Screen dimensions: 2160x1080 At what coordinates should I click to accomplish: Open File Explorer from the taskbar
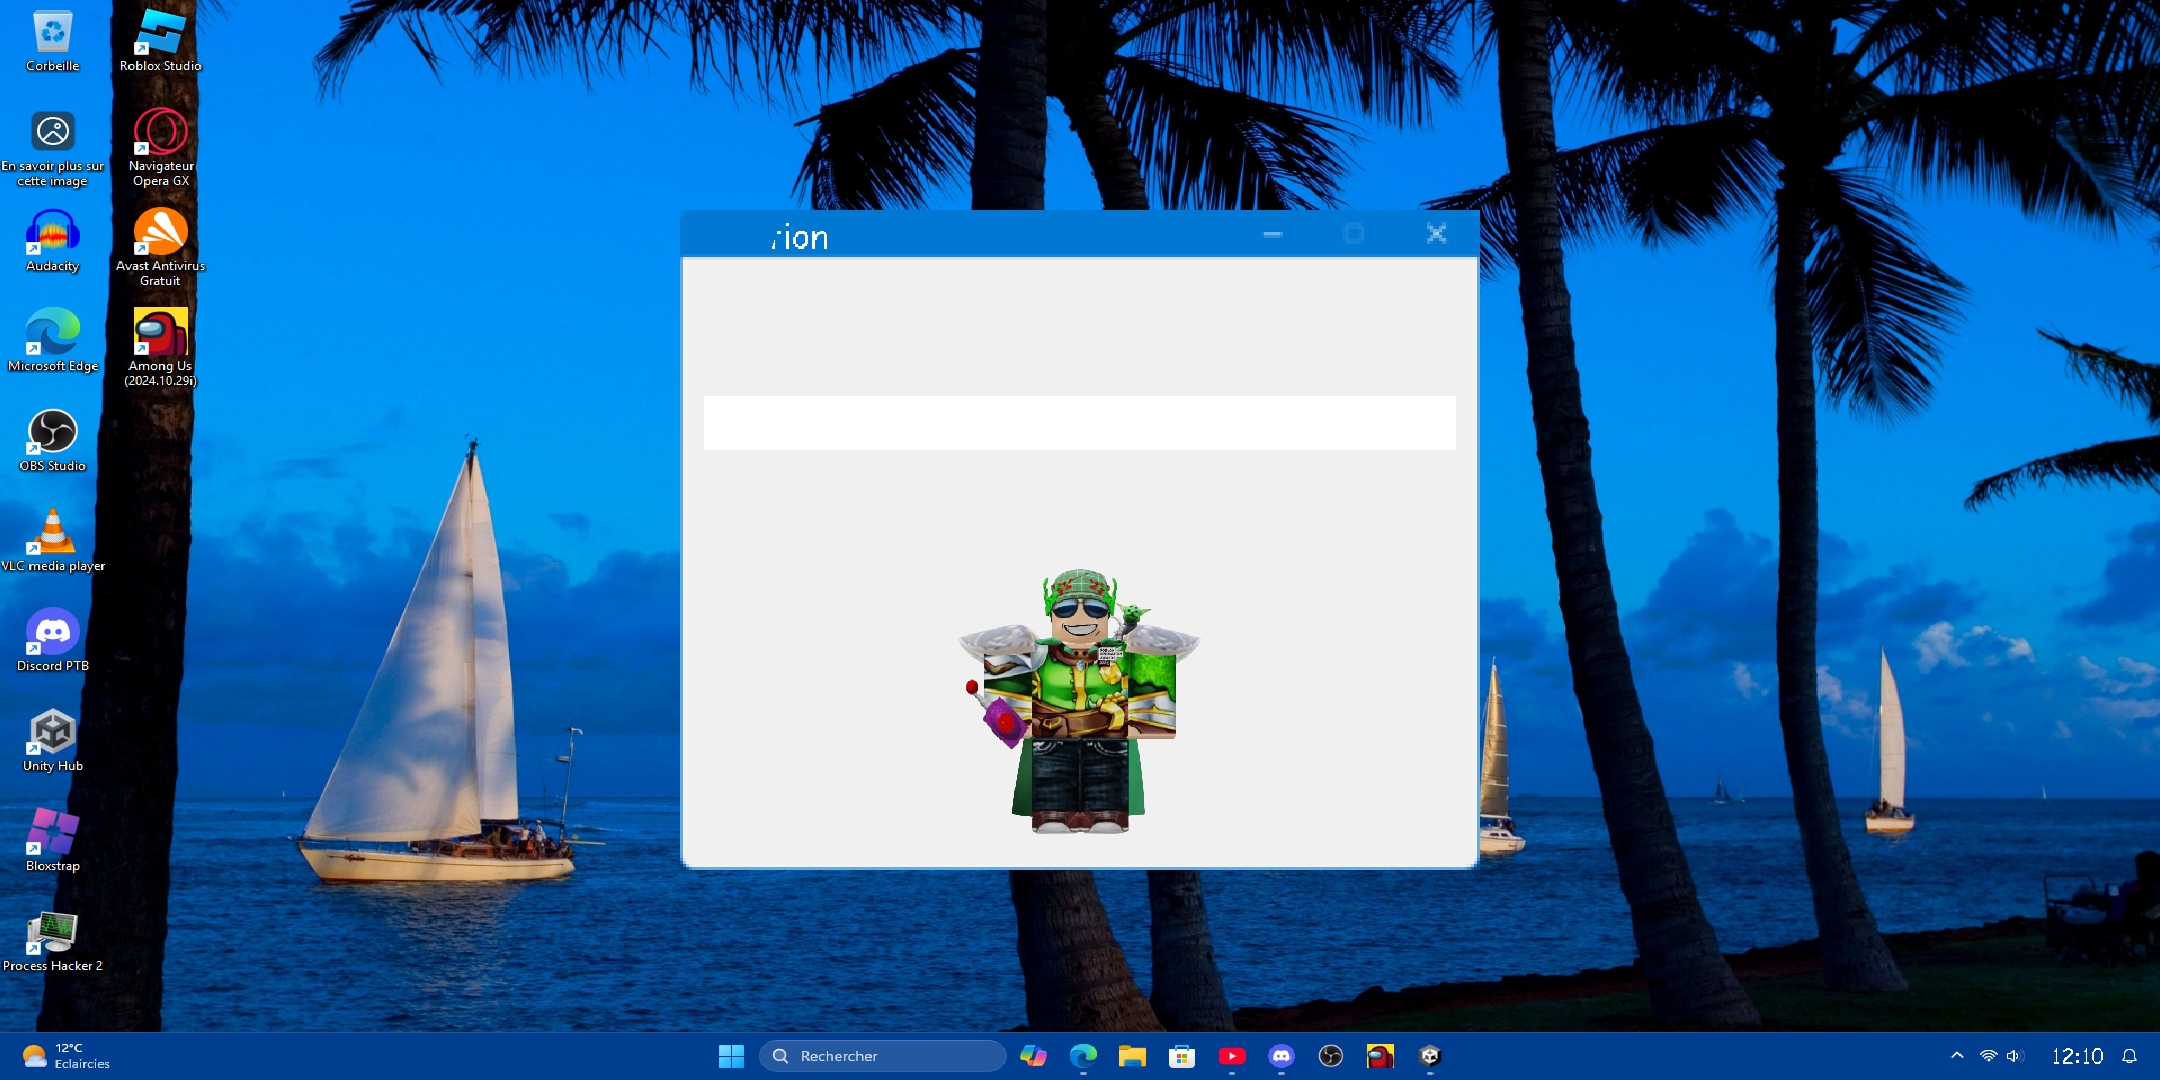1132,1056
